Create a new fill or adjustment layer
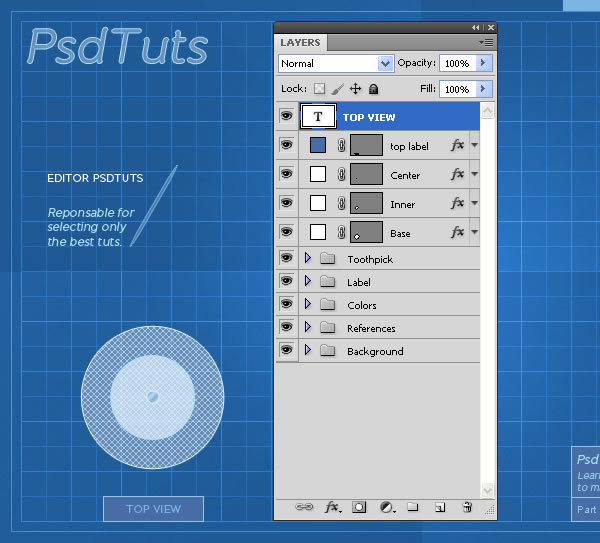This screenshot has width=600, height=543. click(387, 507)
